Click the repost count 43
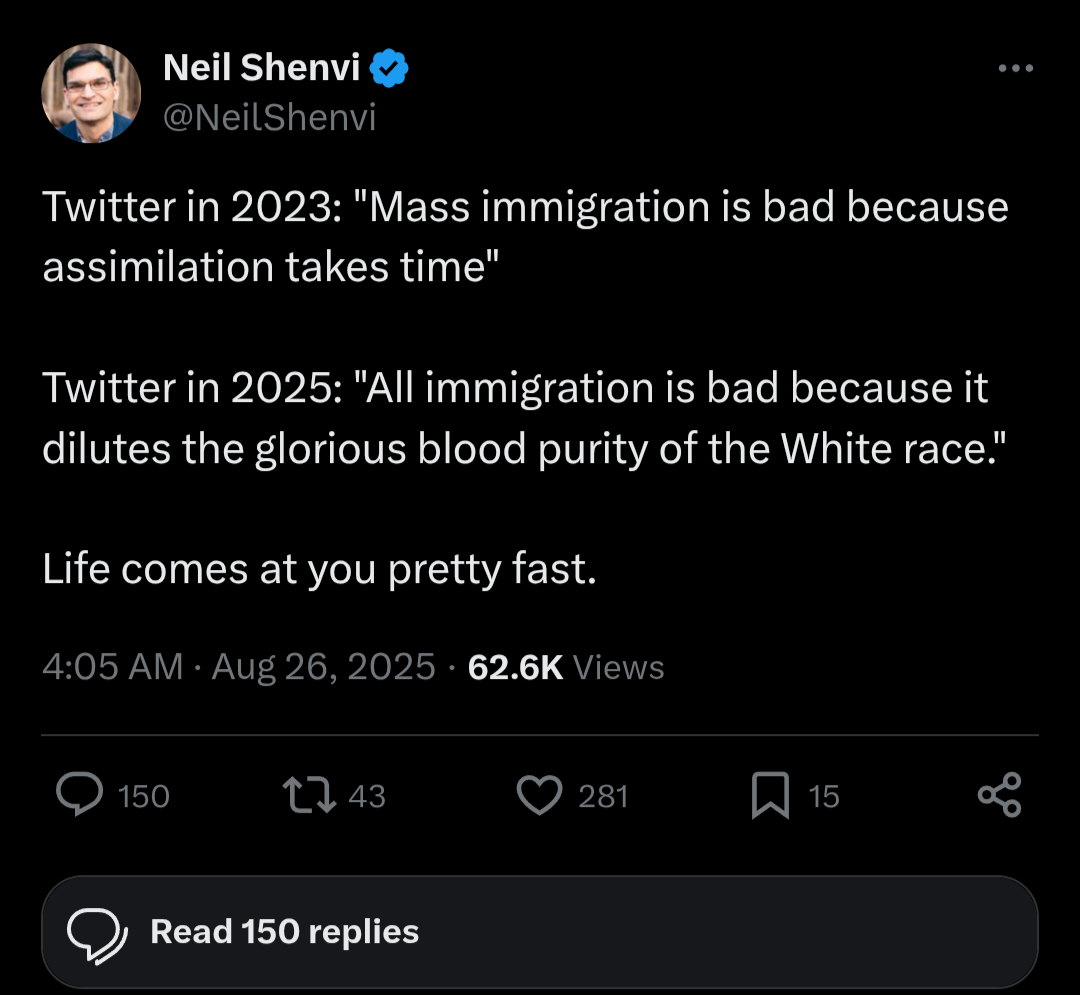The image size is (1080, 995). (367, 796)
